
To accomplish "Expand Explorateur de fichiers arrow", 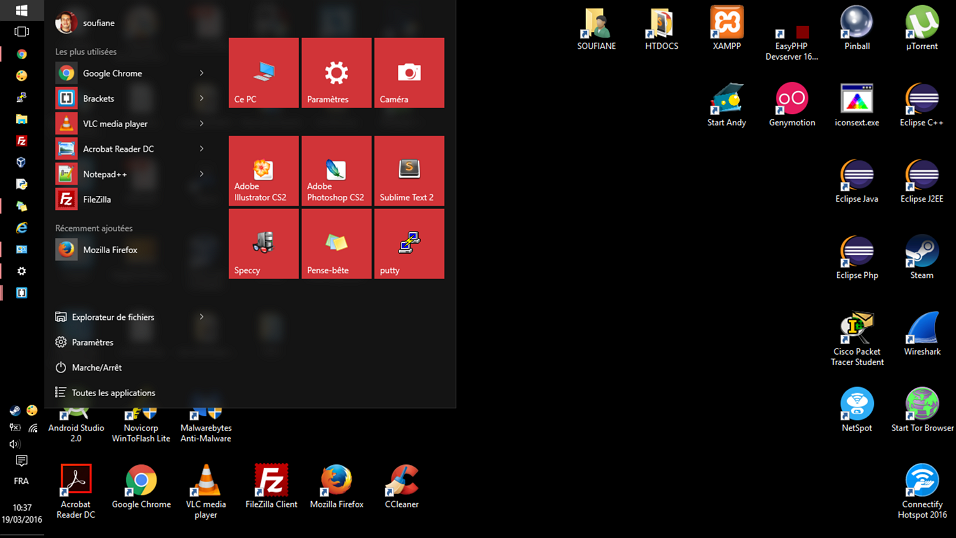I will (x=201, y=317).
